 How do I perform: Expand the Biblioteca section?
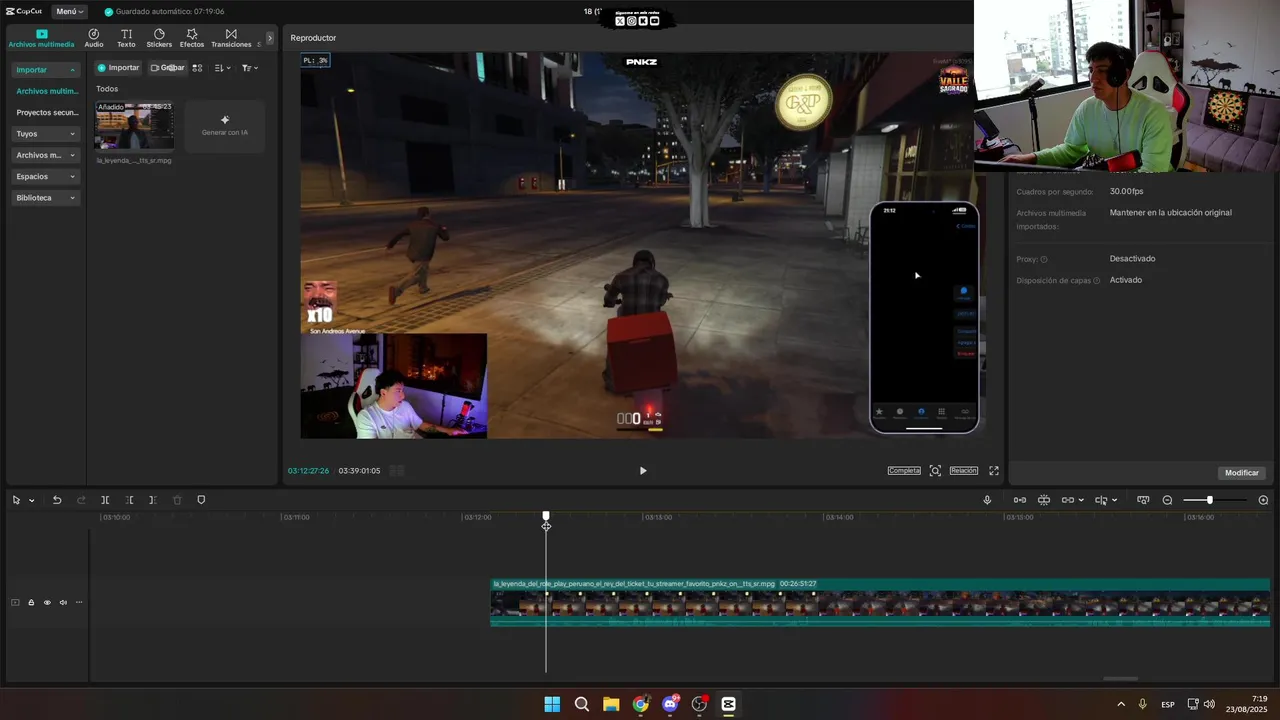(46, 198)
